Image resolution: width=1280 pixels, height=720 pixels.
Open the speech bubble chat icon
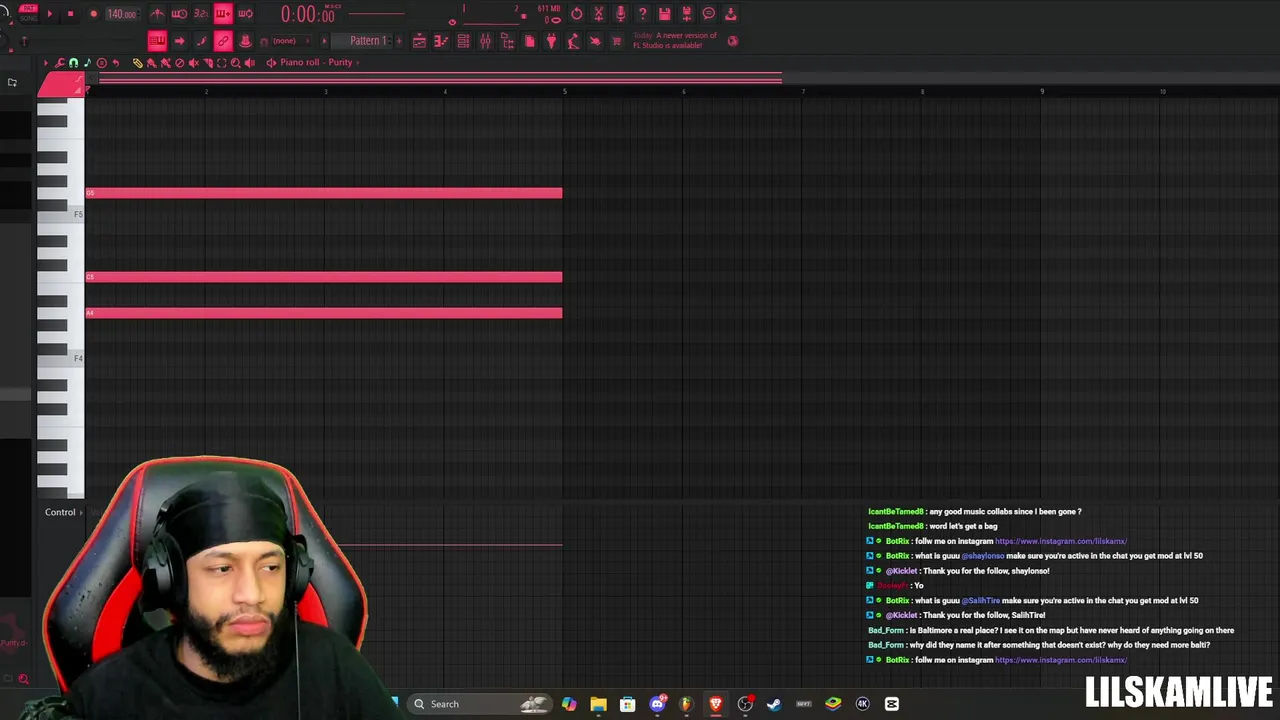click(x=709, y=14)
